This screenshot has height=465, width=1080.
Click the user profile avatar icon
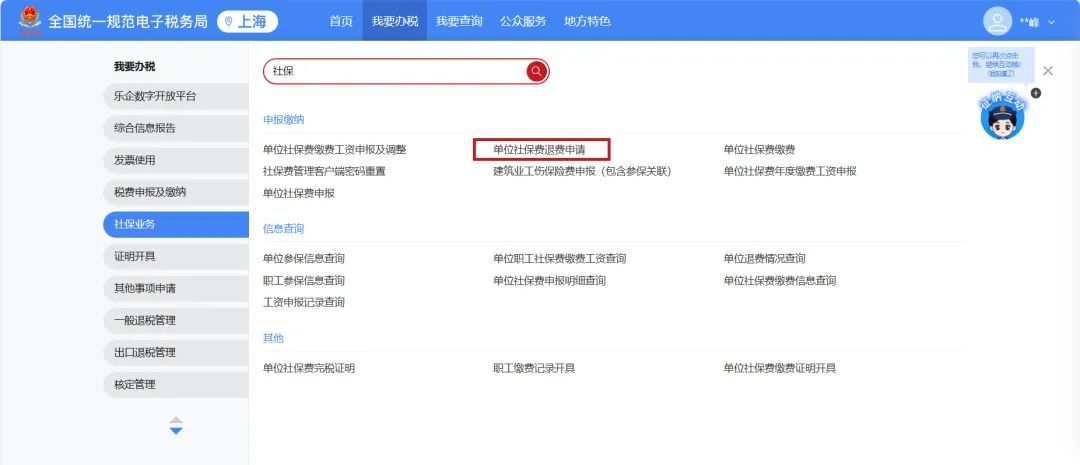(997, 21)
